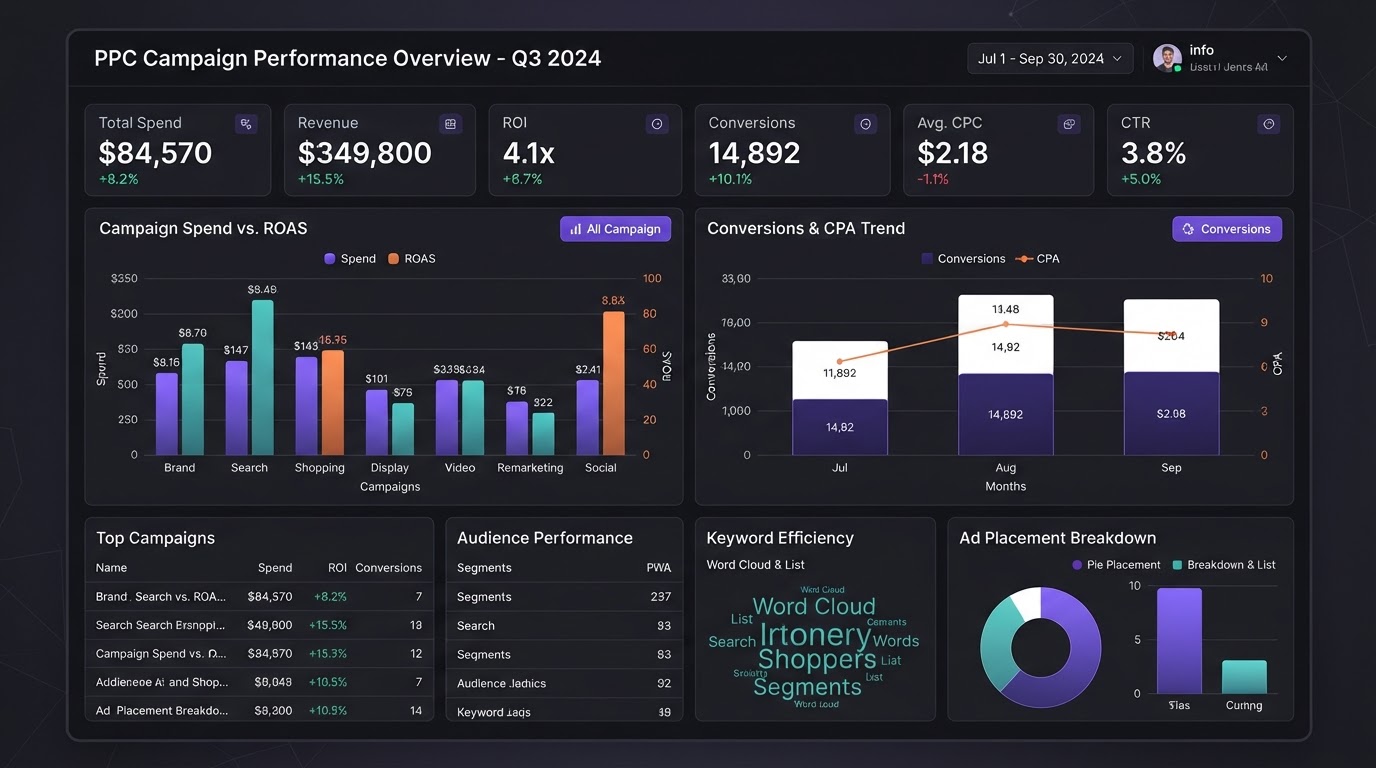
Task: Click the user avatar picture
Action: (1167, 58)
